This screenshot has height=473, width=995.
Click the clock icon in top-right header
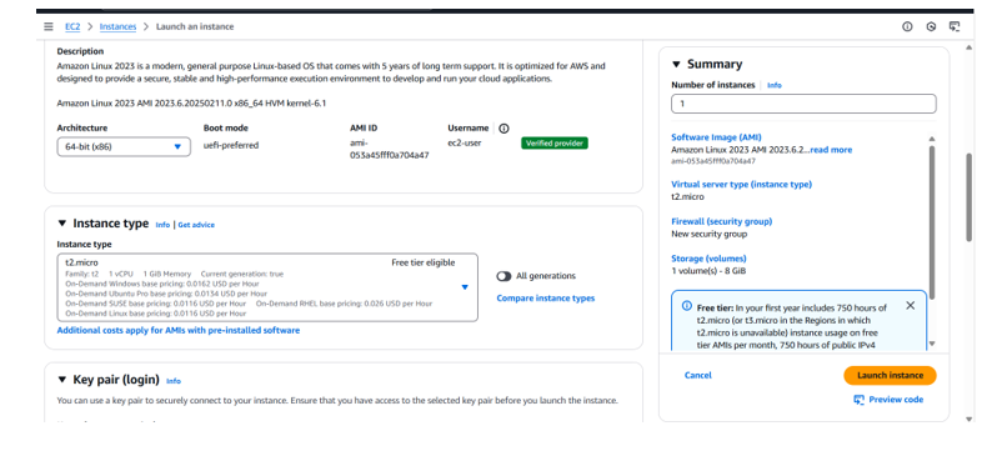(x=931, y=27)
